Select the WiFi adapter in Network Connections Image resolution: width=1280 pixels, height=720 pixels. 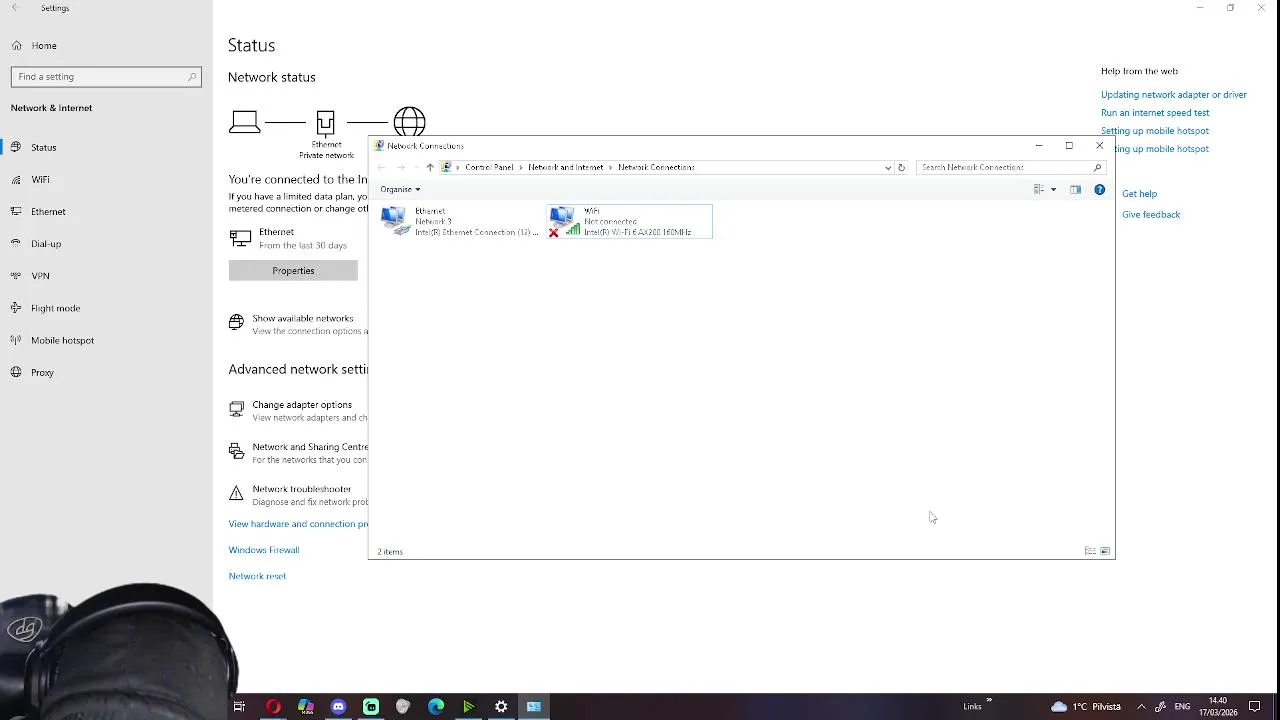point(630,221)
